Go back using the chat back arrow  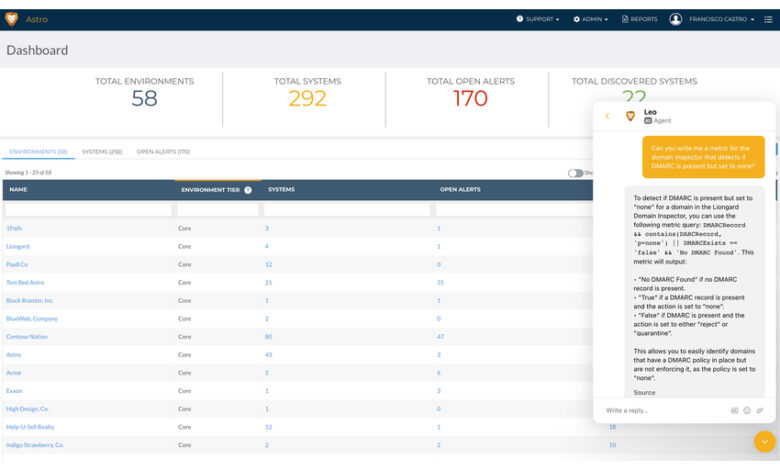pos(607,116)
